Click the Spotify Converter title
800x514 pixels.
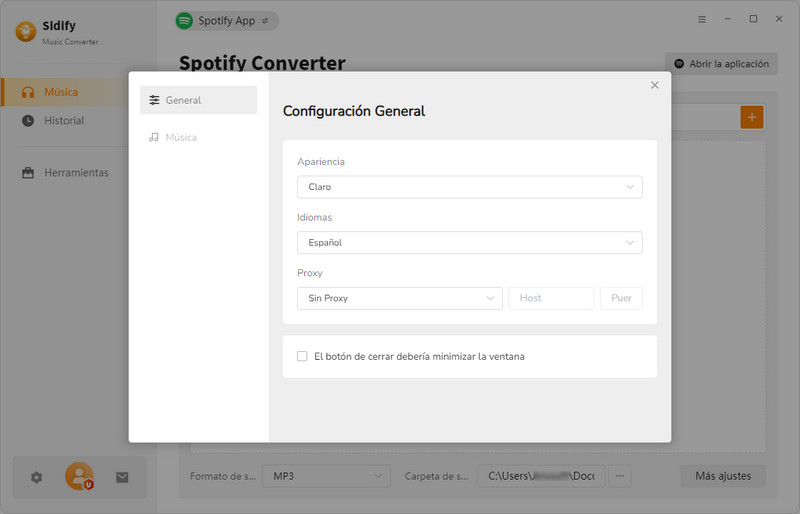262,63
